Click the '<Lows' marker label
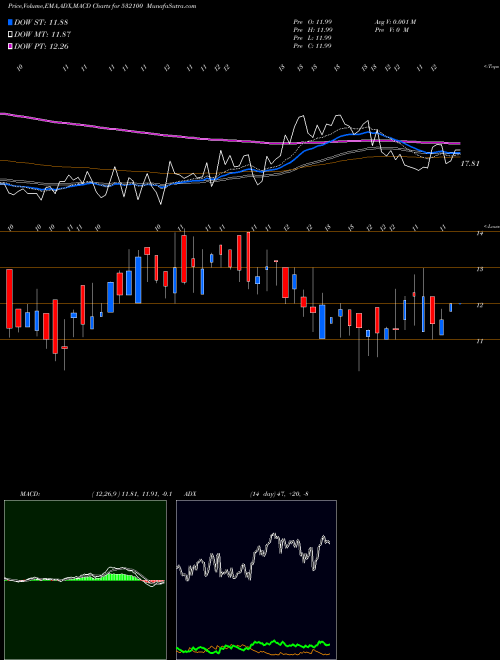The width and height of the screenshot is (500, 660). click(492, 226)
